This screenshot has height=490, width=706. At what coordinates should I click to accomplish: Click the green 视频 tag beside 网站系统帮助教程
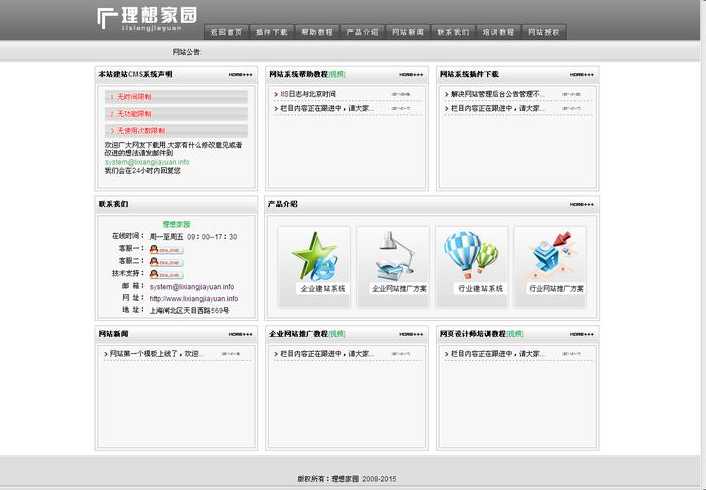point(337,74)
